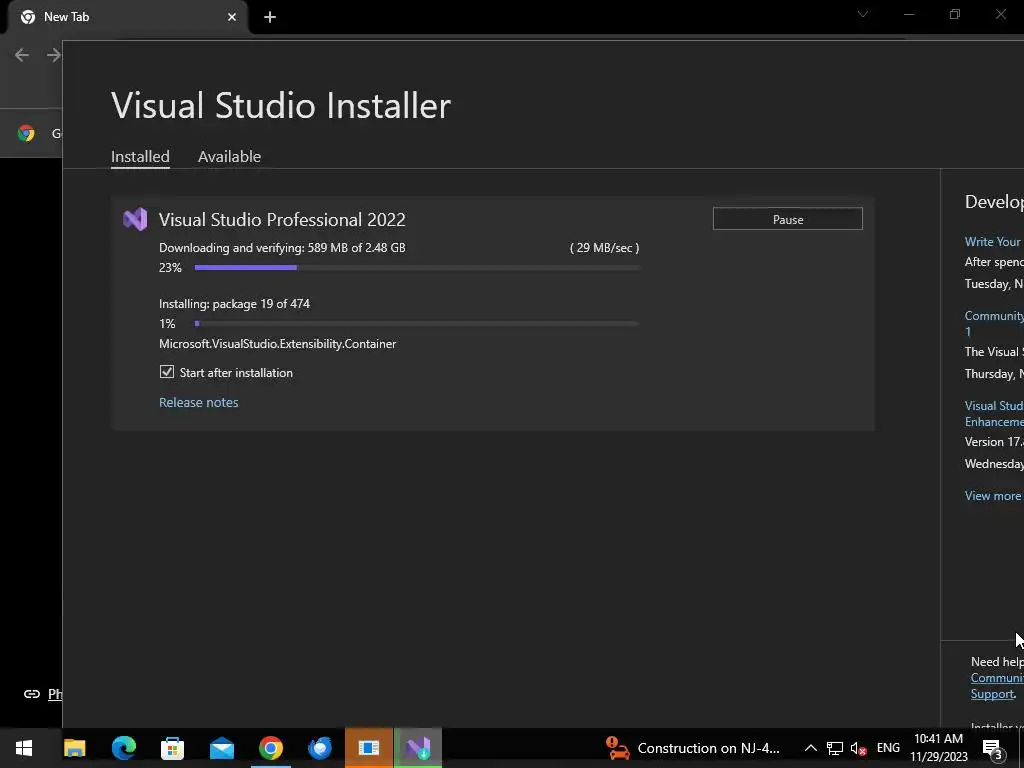
Task: Uncheck Start after installation checkbox
Action: pos(167,372)
